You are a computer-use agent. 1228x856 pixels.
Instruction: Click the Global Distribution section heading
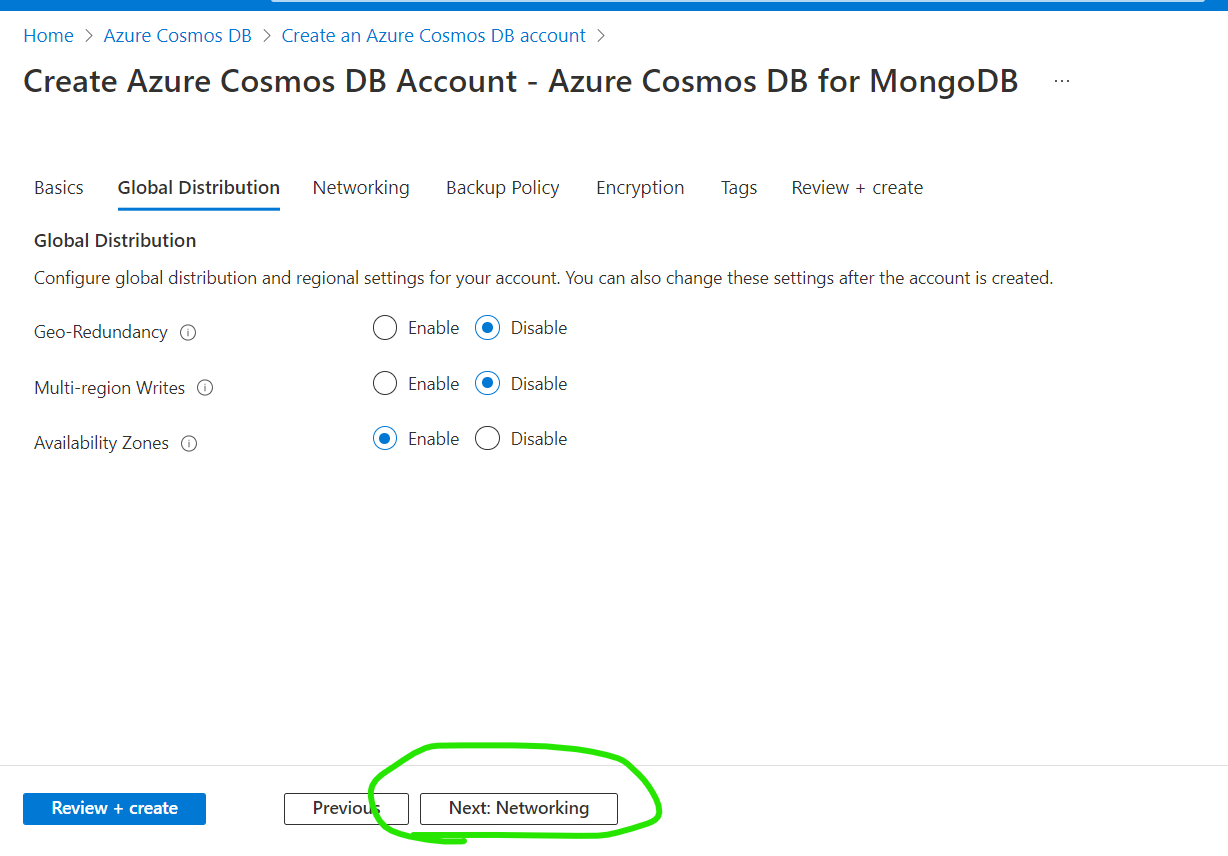click(115, 241)
